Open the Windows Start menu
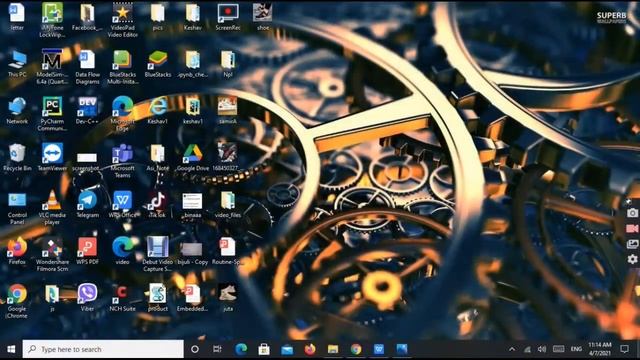The width and height of the screenshot is (640, 360). (x=11, y=349)
